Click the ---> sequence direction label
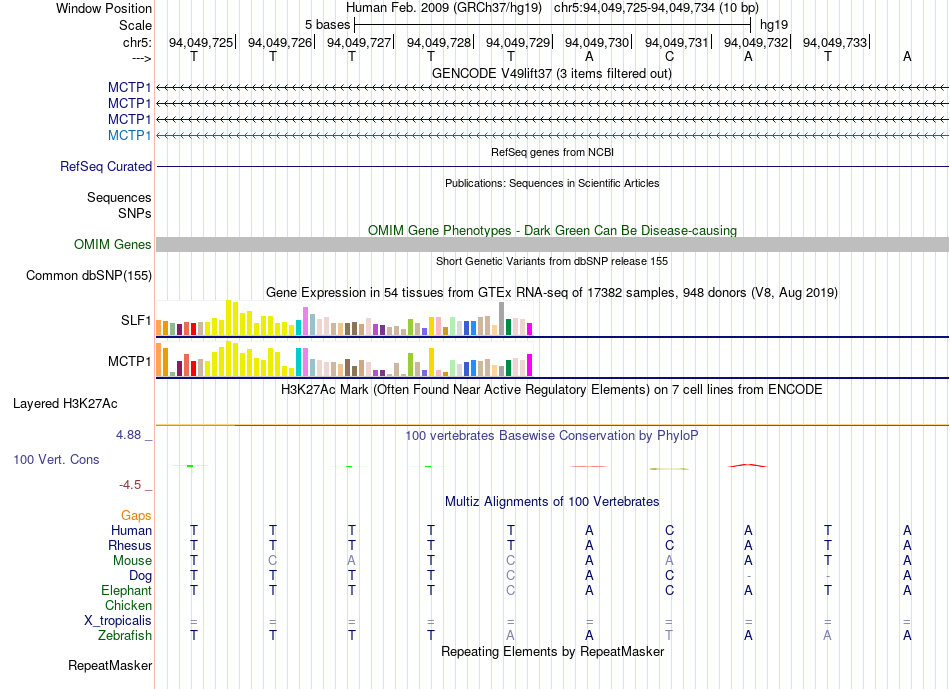 pyautogui.click(x=141, y=58)
